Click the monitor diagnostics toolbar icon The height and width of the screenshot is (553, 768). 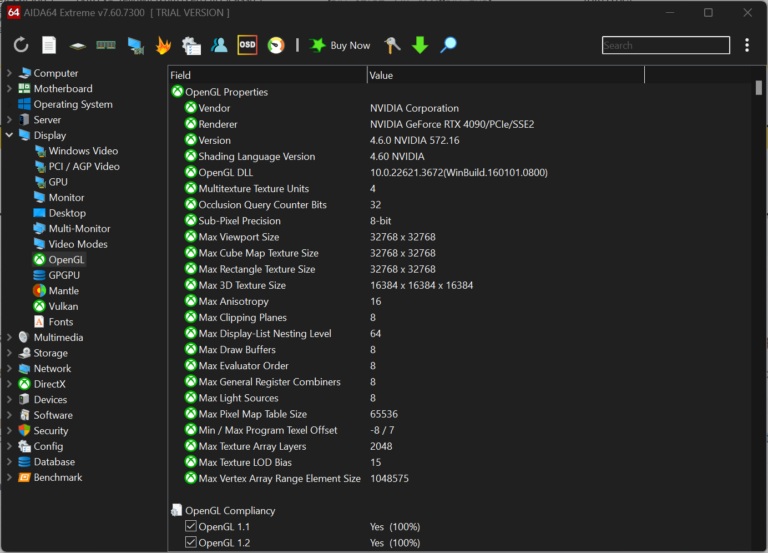pyautogui.click(x=135, y=45)
